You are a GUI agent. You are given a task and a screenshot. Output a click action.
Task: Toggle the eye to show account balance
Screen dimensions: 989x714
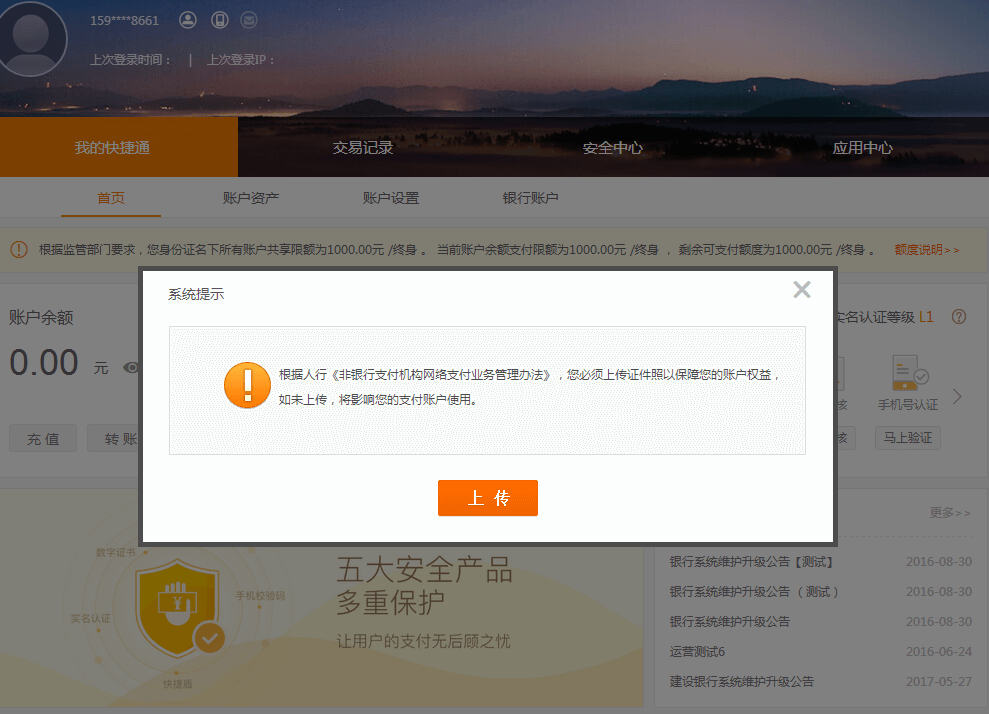tap(130, 368)
